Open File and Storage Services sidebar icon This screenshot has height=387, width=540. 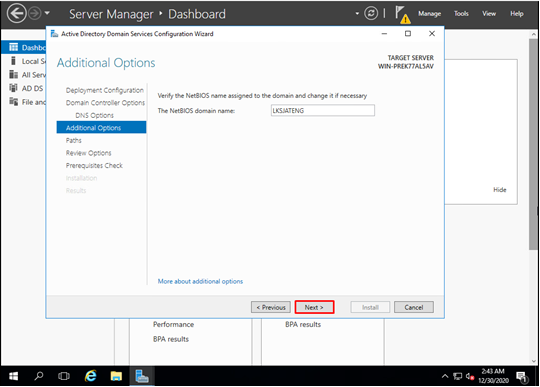coord(13,102)
